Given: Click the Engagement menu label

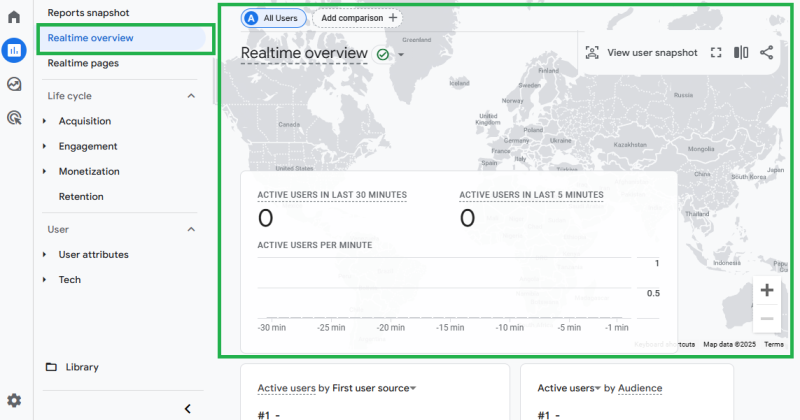Looking at the screenshot, I should (x=88, y=146).
